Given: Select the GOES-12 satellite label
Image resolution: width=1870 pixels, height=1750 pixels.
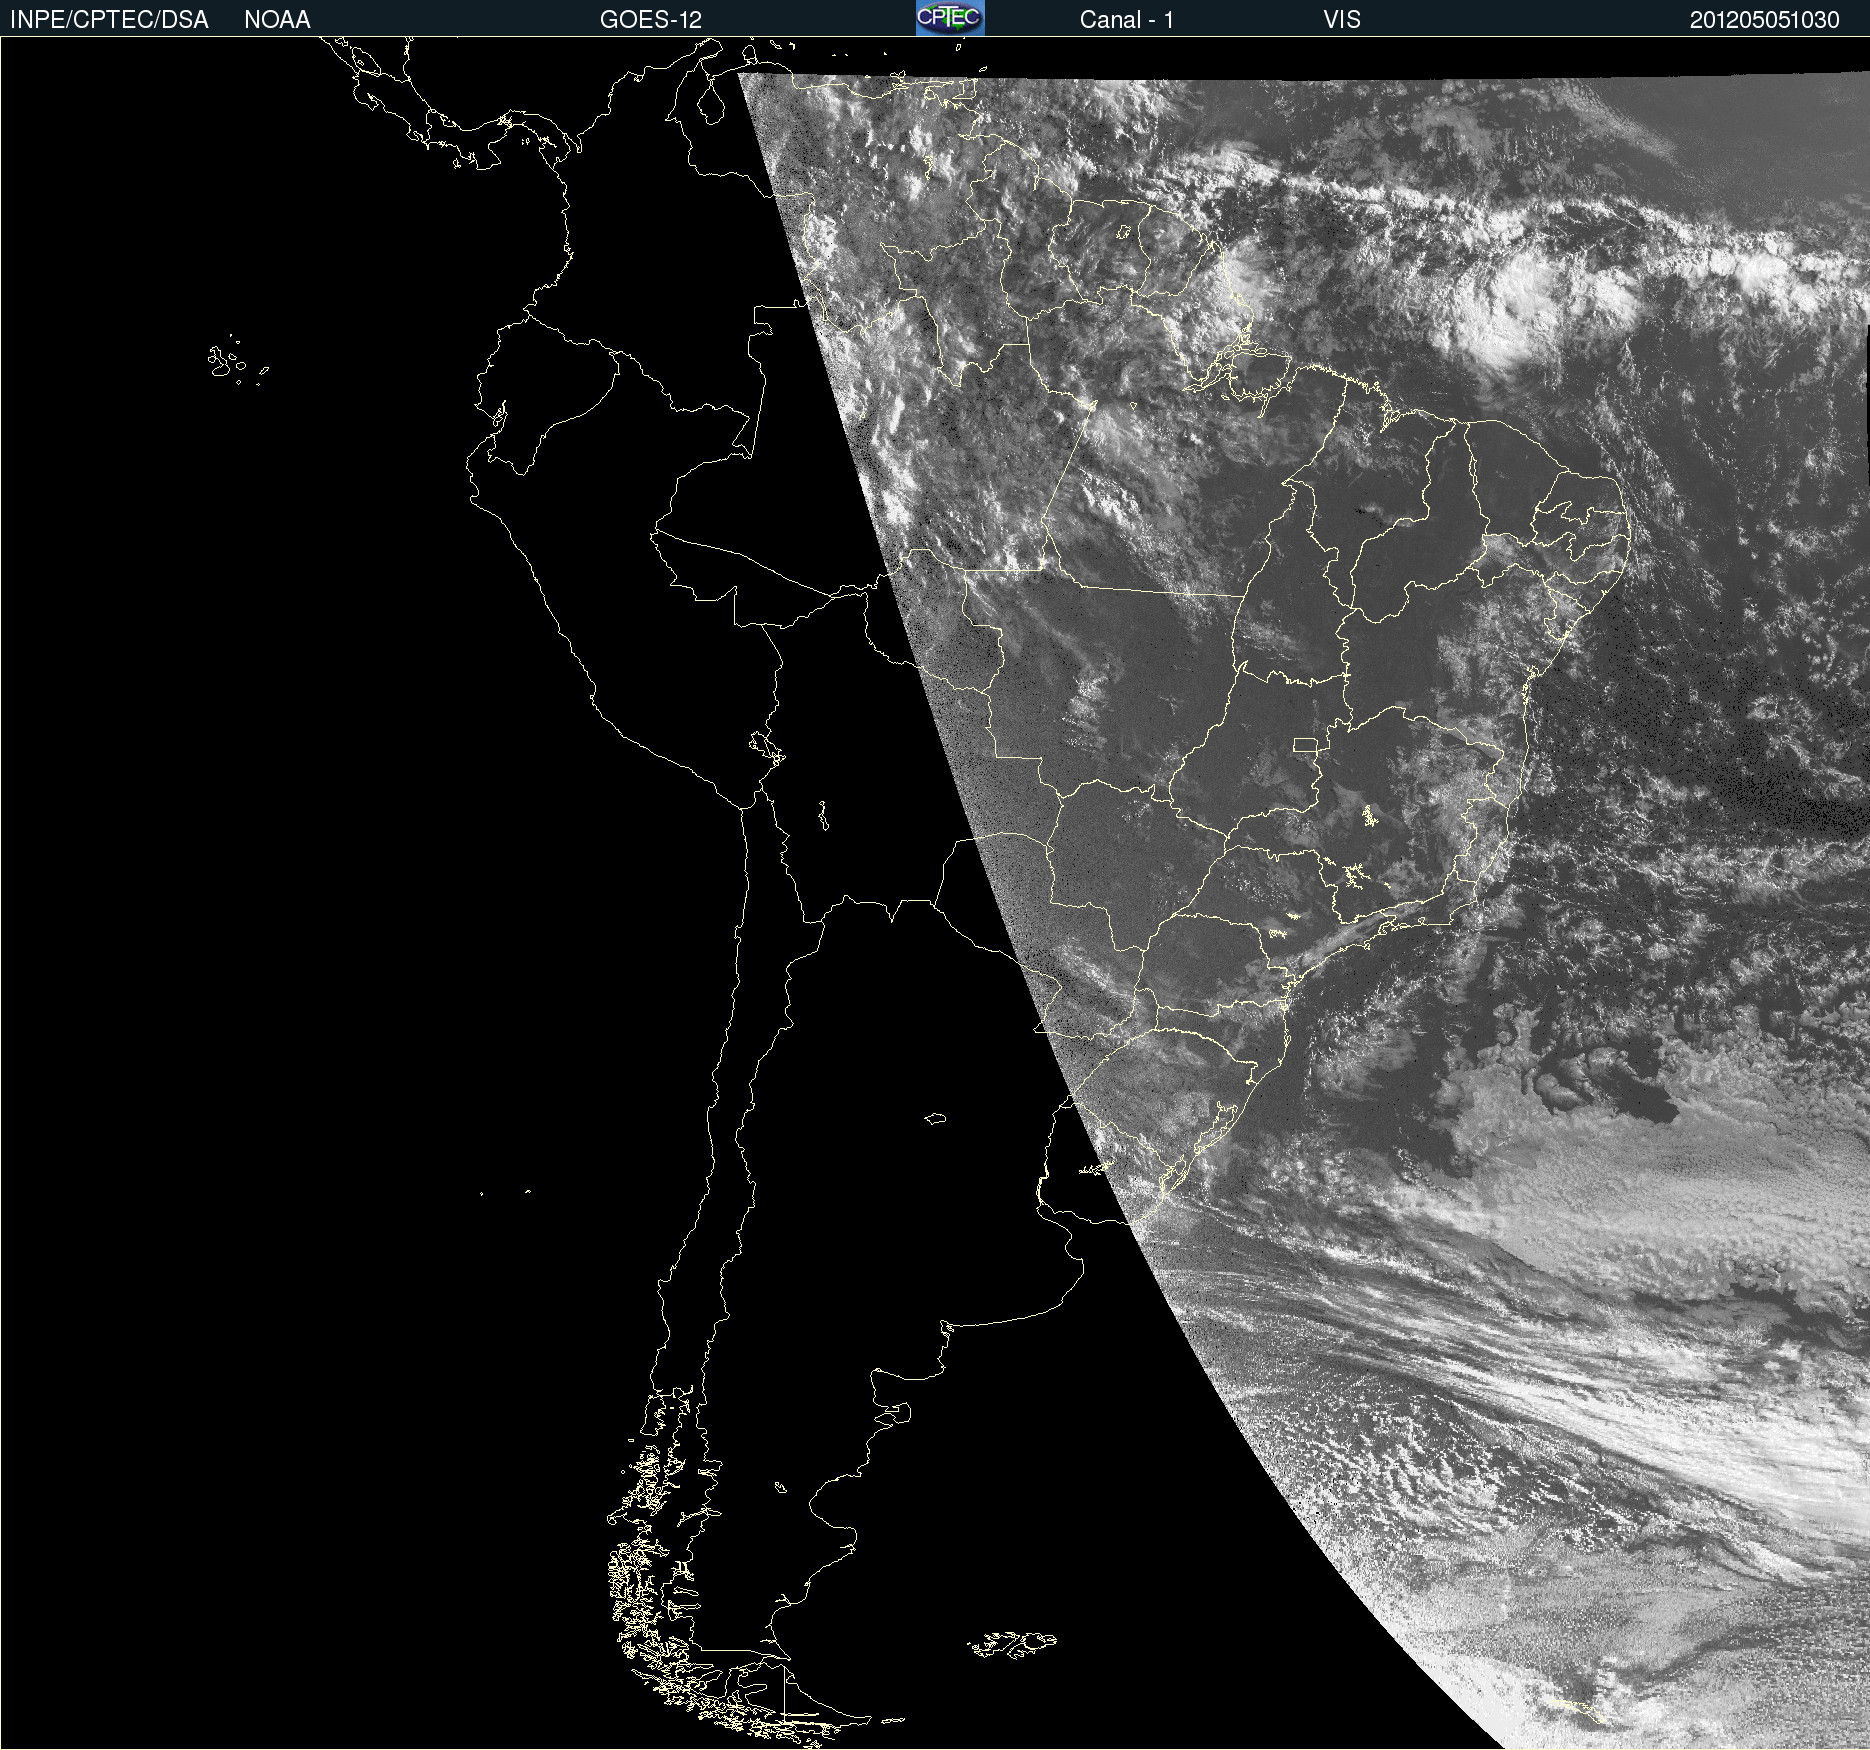Looking at the screenshot, I should (651, 20).
